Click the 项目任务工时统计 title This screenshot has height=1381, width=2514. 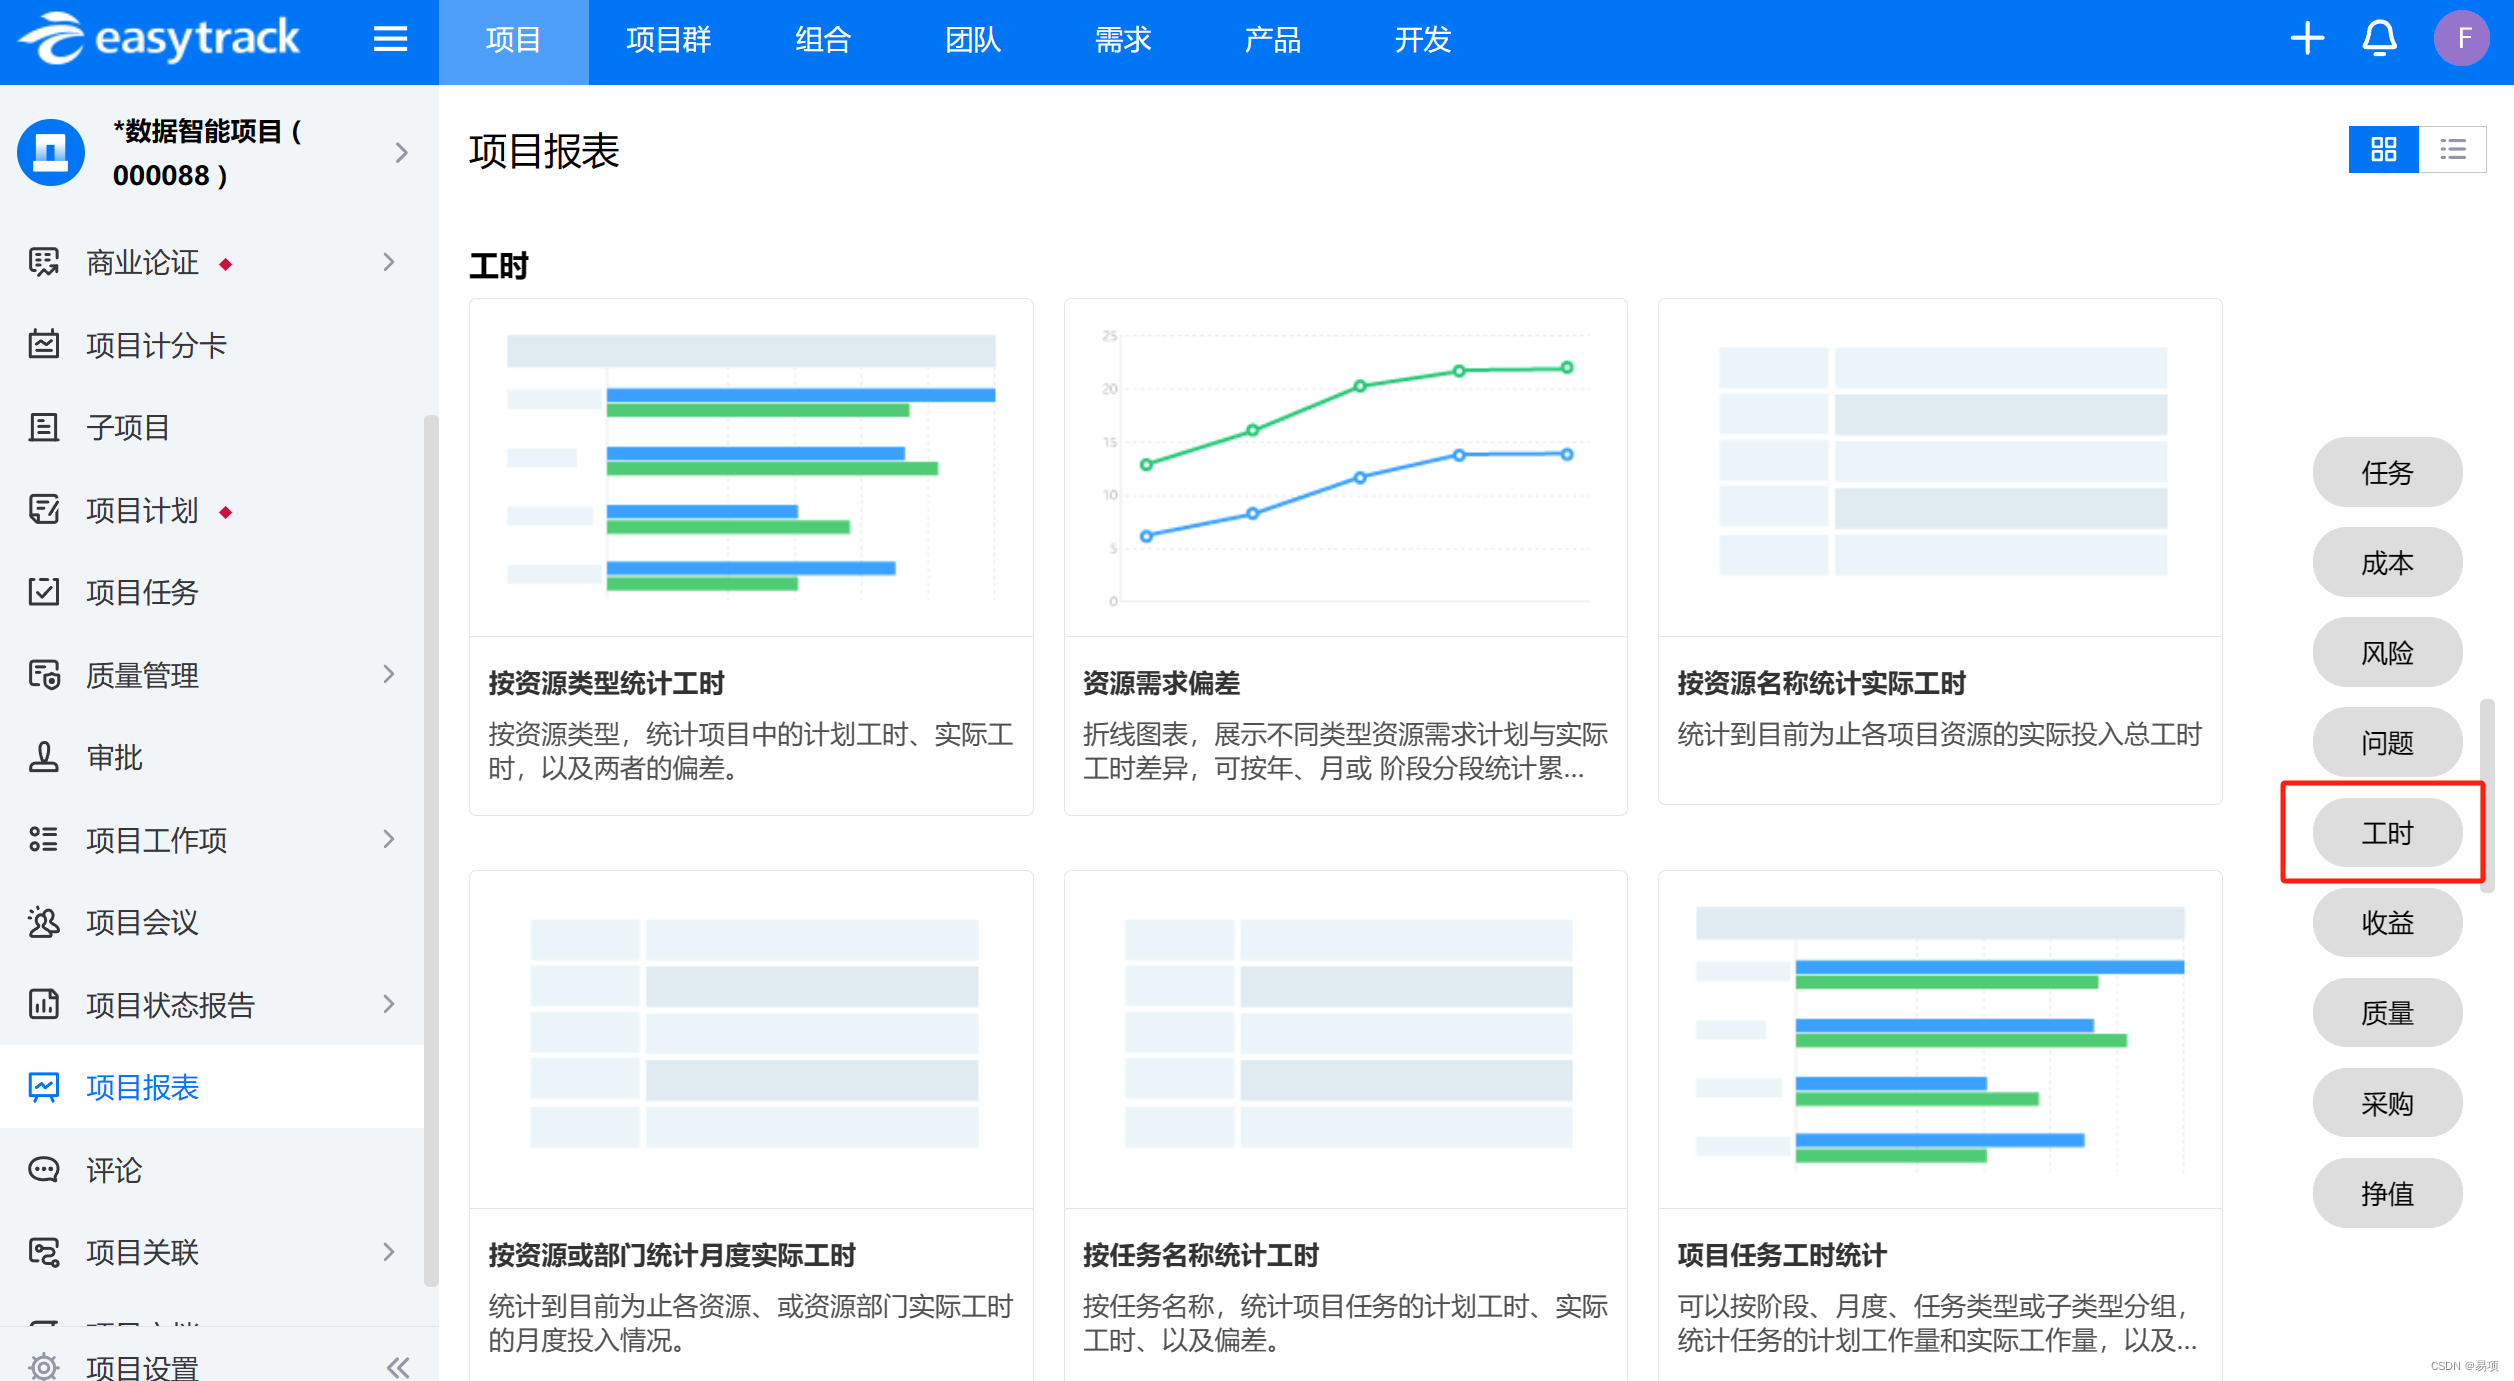tap(1781, 1255)
